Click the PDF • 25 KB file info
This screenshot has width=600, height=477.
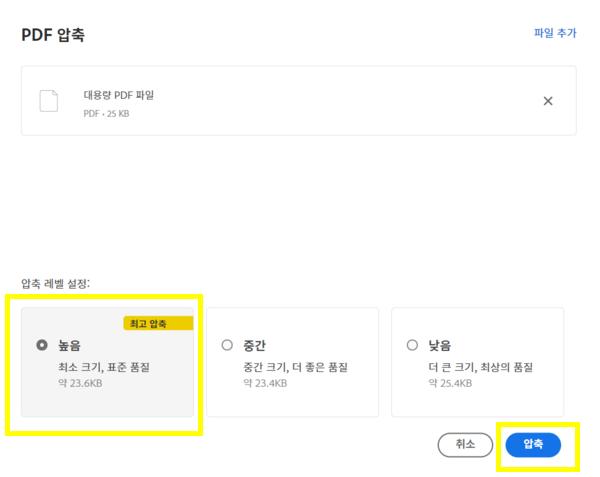pos(107,113)
